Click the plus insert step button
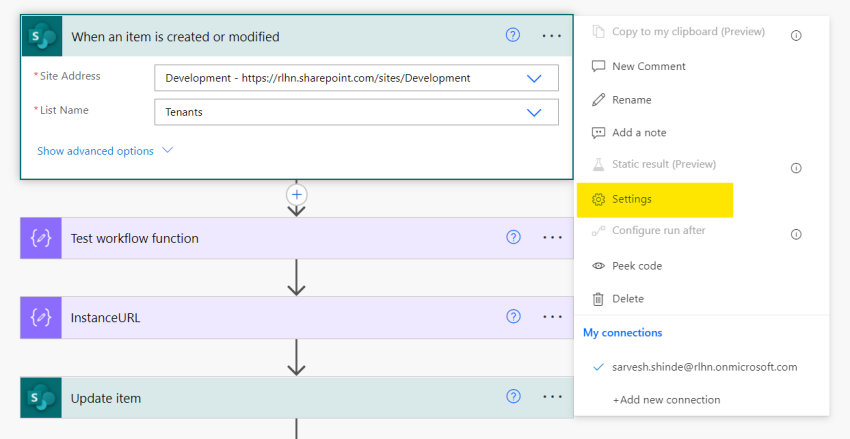Screen dimensions: 850x439 pos(296,194)
